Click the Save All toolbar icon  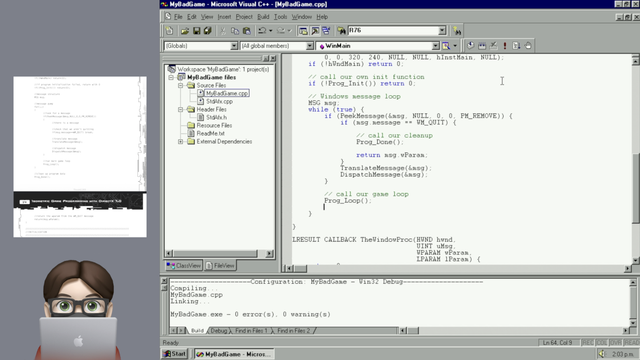[x=207, y=31]
